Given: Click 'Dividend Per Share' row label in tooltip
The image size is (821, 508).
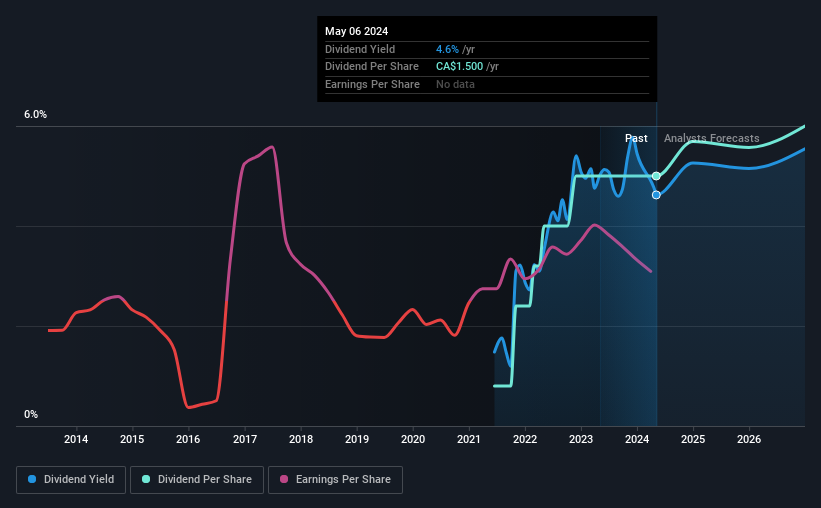Looking at the screenshot, I should click(372, 67).
